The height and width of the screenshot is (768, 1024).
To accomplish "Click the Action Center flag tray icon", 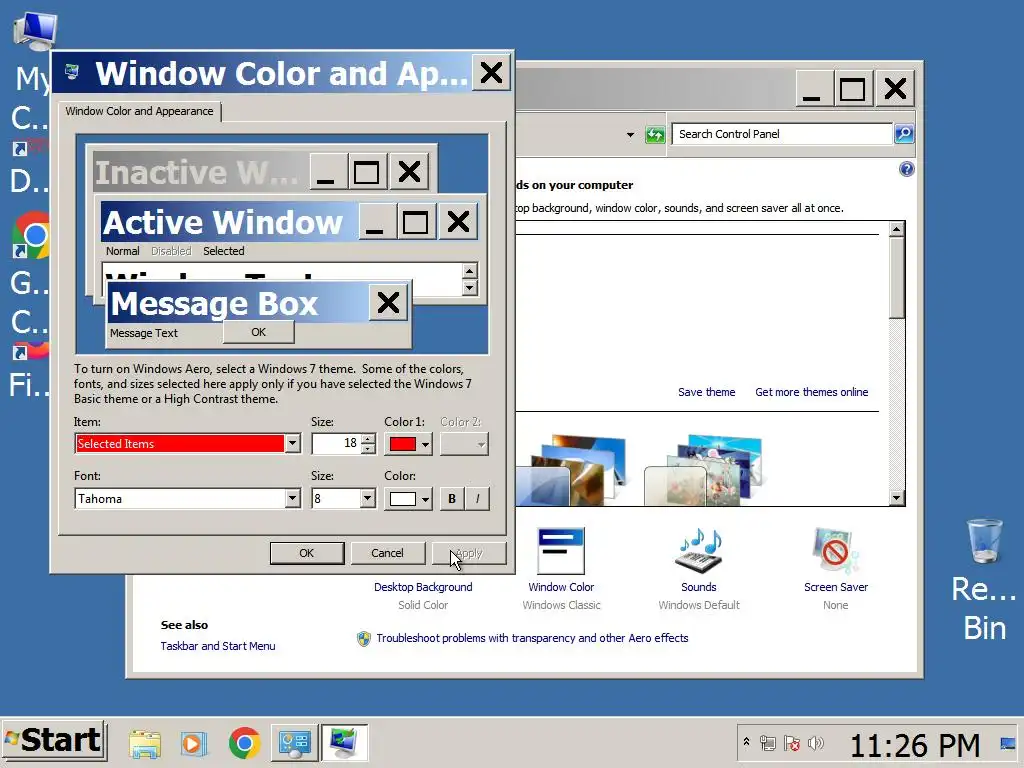I will click(792, 743).
